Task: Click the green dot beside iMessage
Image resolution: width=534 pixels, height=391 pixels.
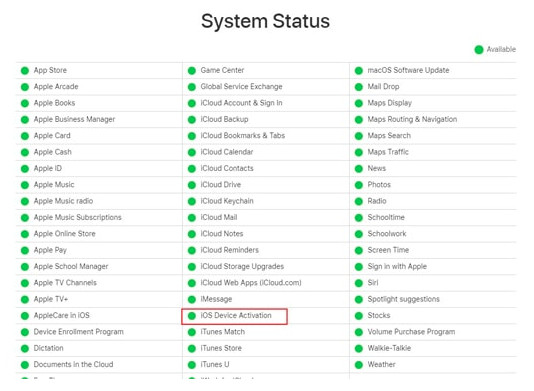Action: pos(192,299)
